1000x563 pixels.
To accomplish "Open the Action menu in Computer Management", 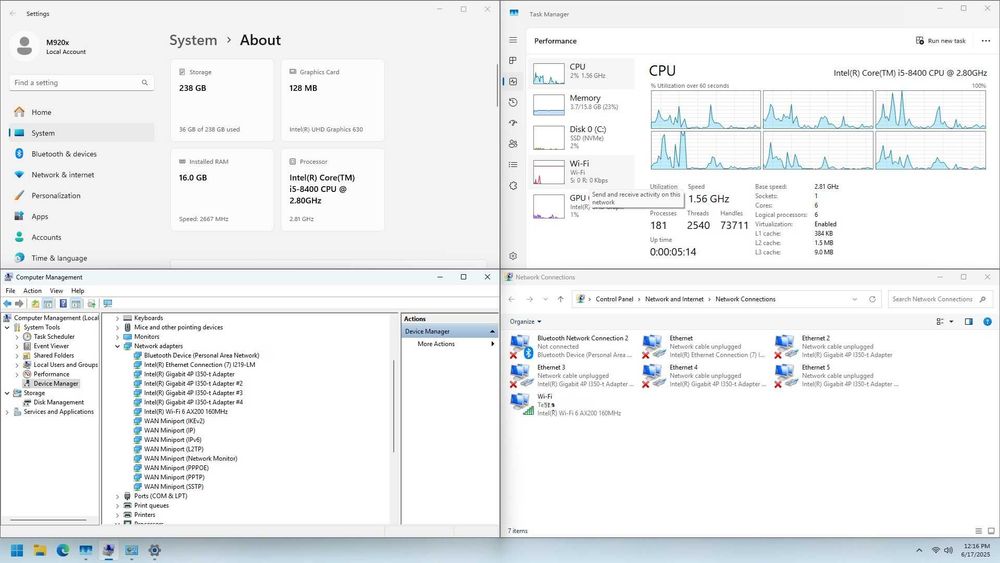I will pos(33,291).
